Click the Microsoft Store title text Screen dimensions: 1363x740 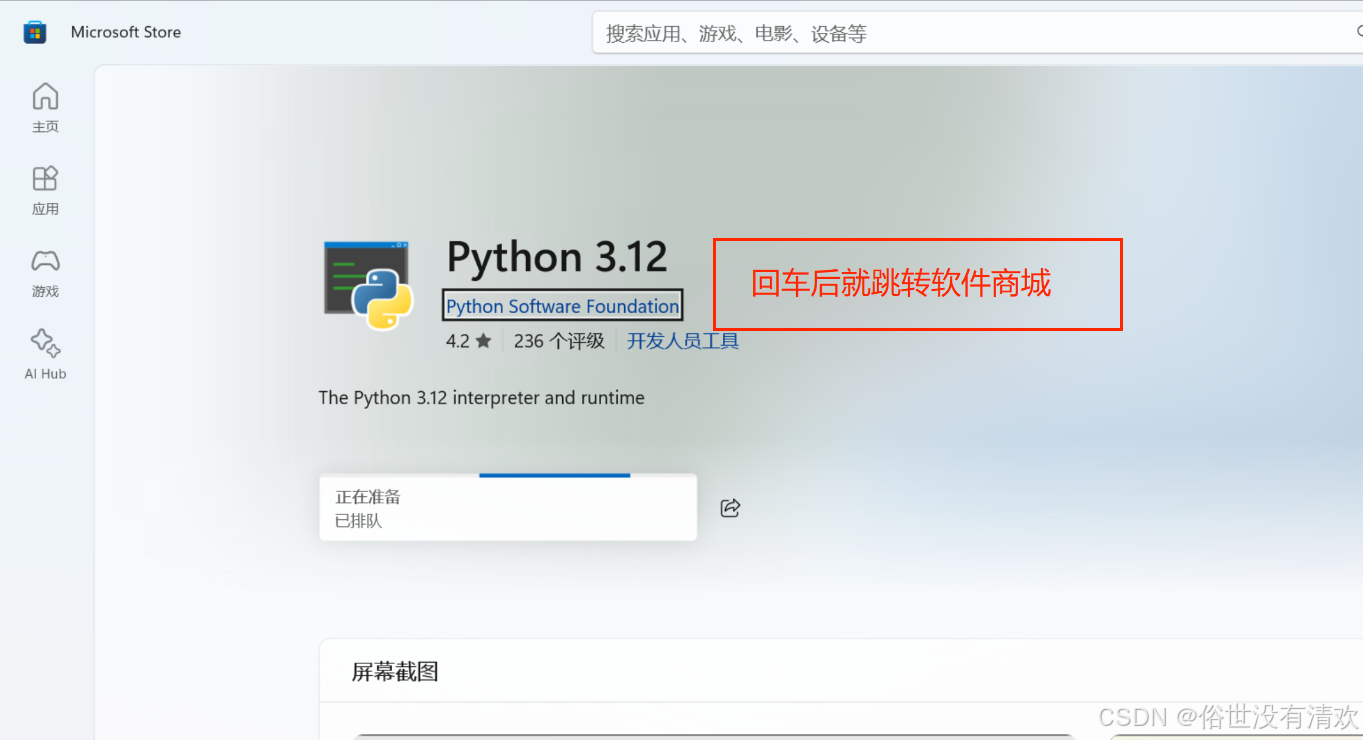(x=126, y=32)
